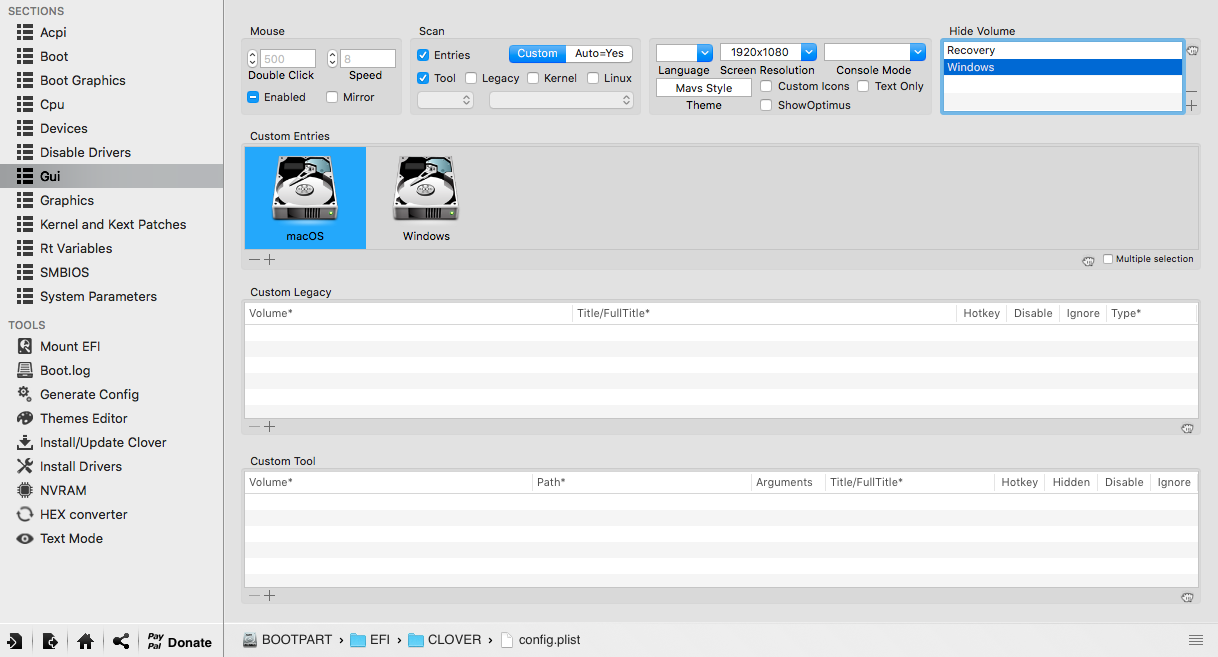Open the SMBIOS section
Viewport: 1218px width, 657px height.
pos(64,272)
